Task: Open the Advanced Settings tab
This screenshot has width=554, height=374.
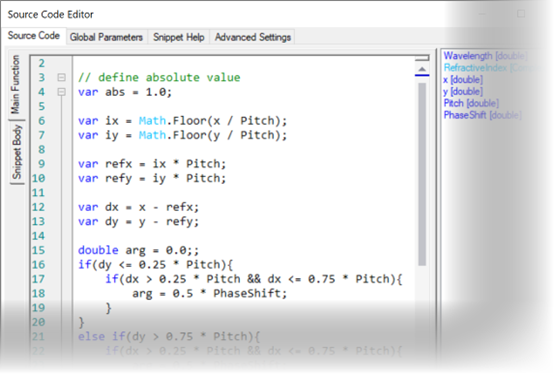Action: point(253,37)
